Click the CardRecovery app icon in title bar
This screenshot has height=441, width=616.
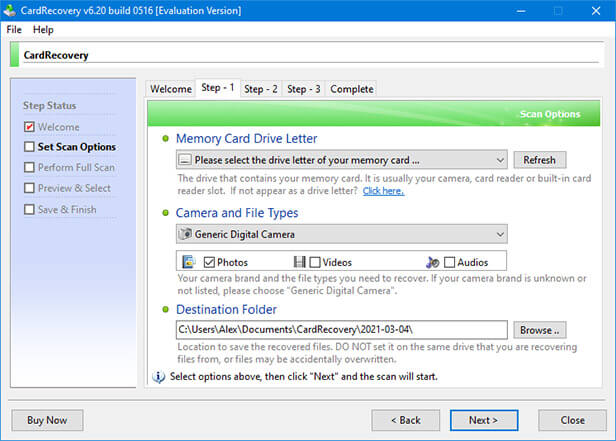click(x=9, y=11)
